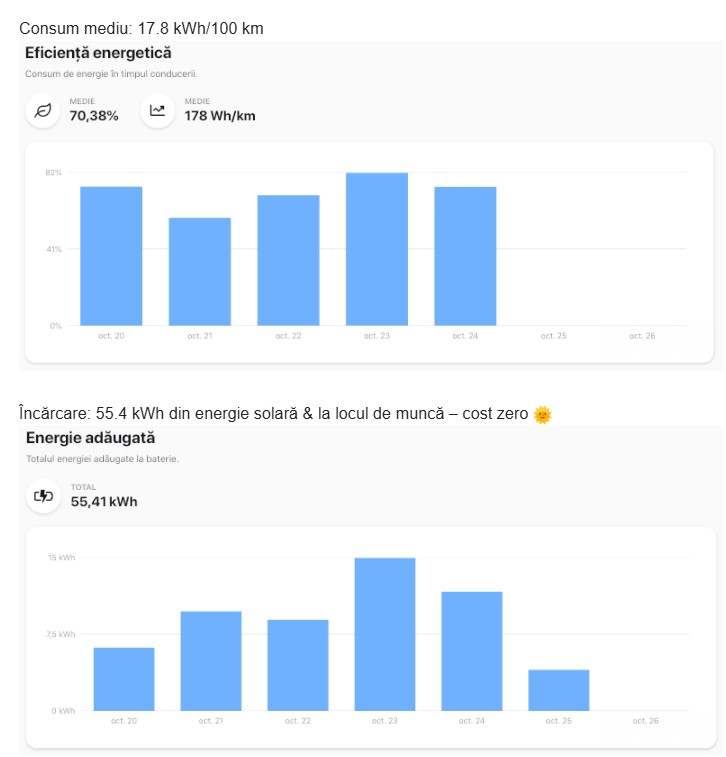726x757 pixels.
Task: Click the 178 Wh/km average value
Action: pyautogui.click(x=219, y=116)
